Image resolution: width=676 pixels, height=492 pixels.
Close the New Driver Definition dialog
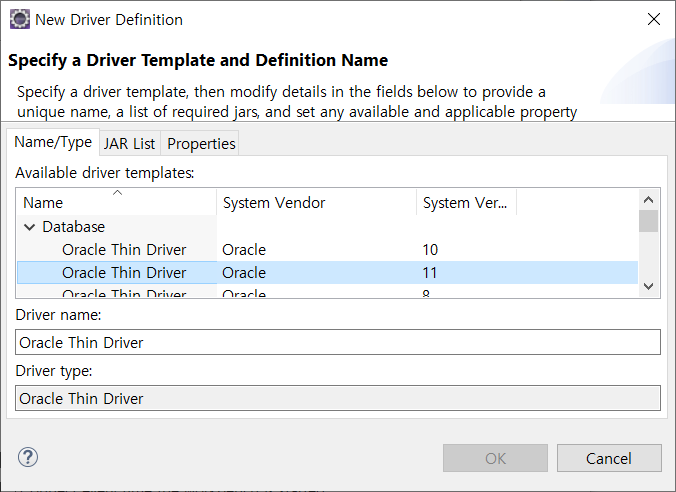click(x=654, y=19)
